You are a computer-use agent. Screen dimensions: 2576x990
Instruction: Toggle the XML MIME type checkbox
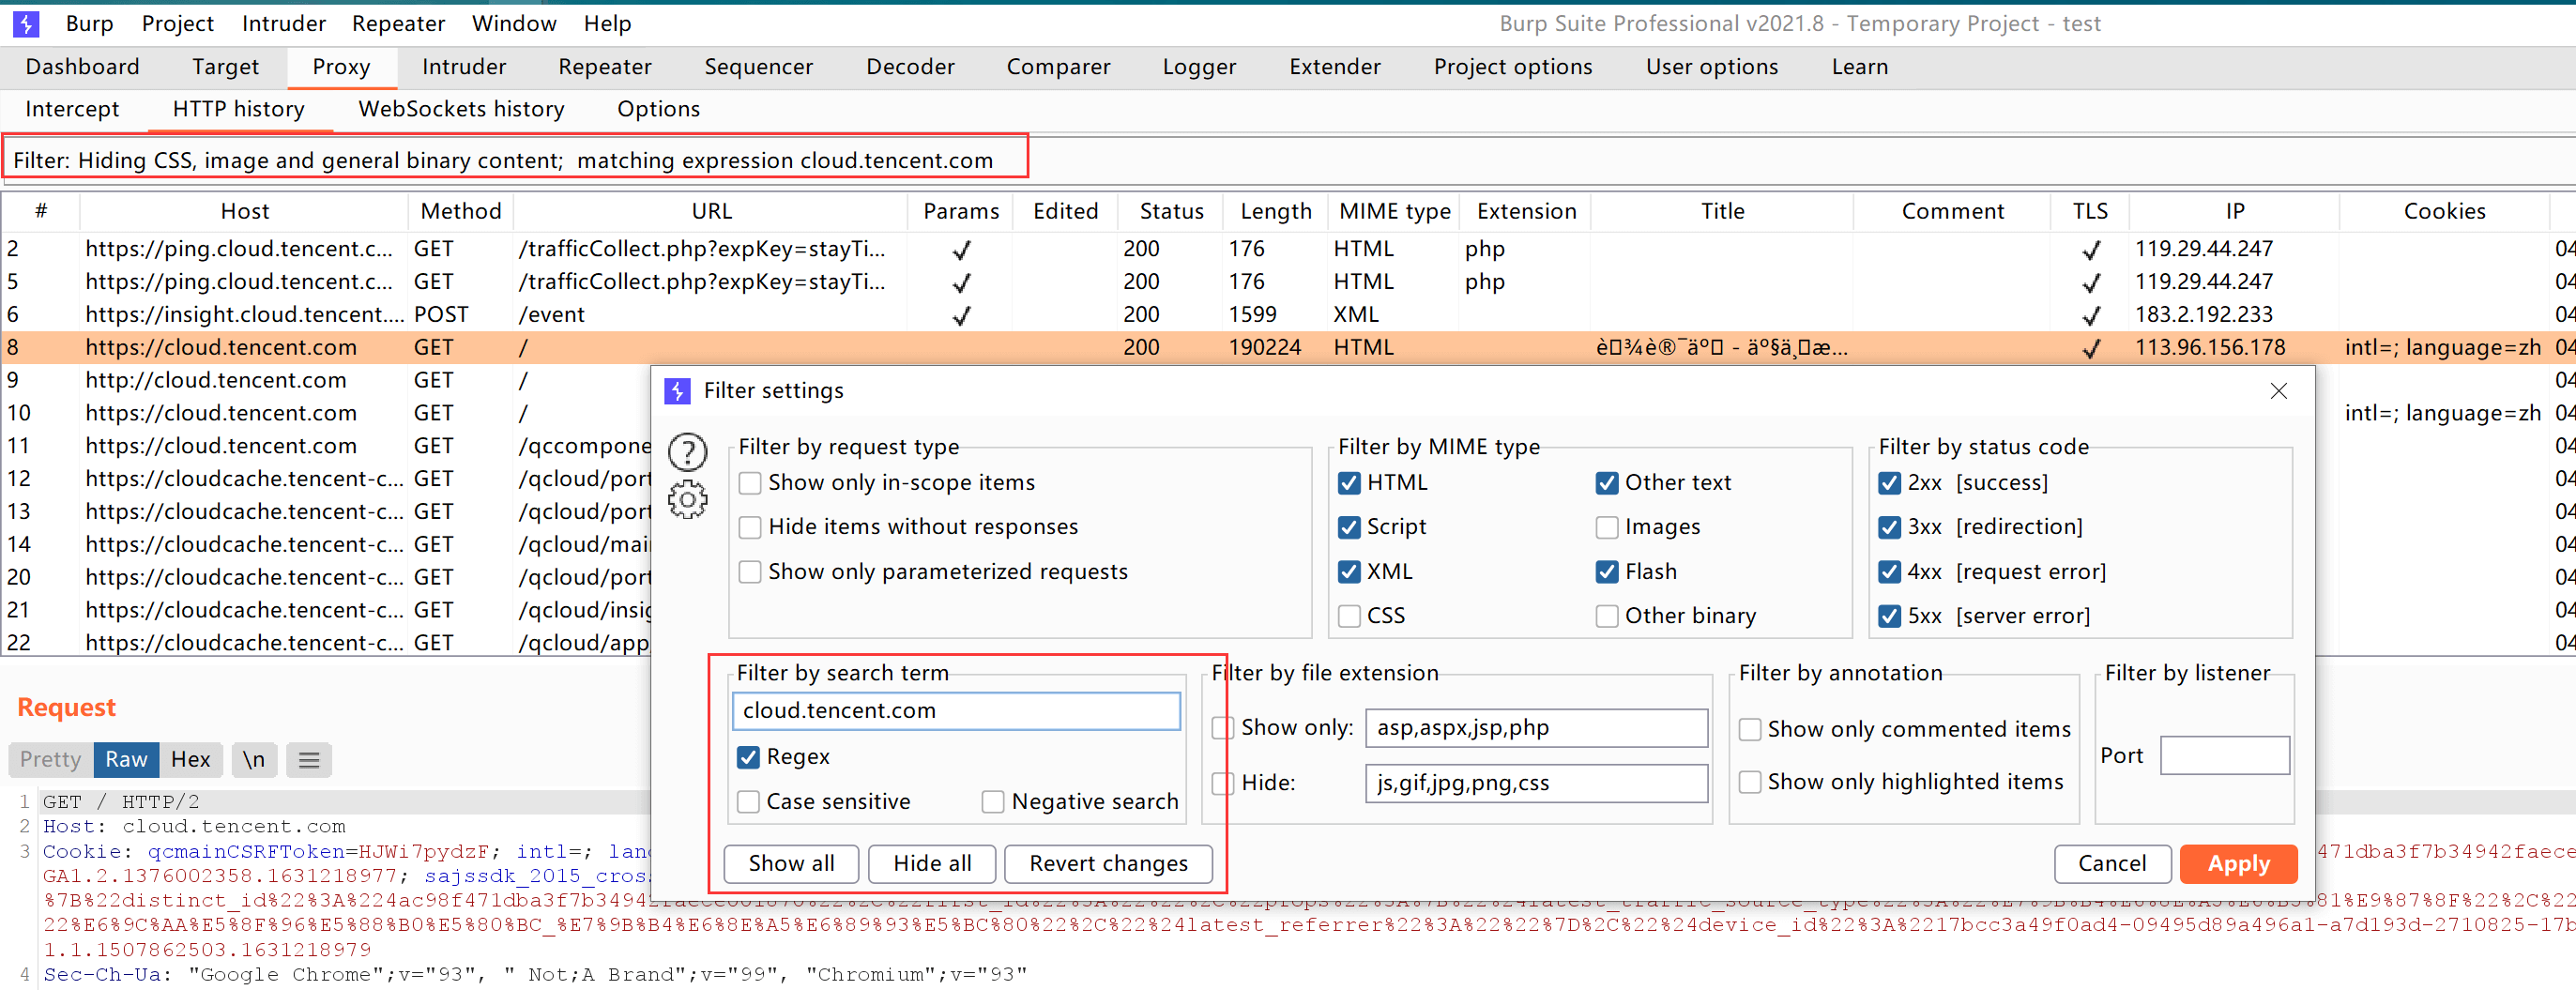point(1349,572)
